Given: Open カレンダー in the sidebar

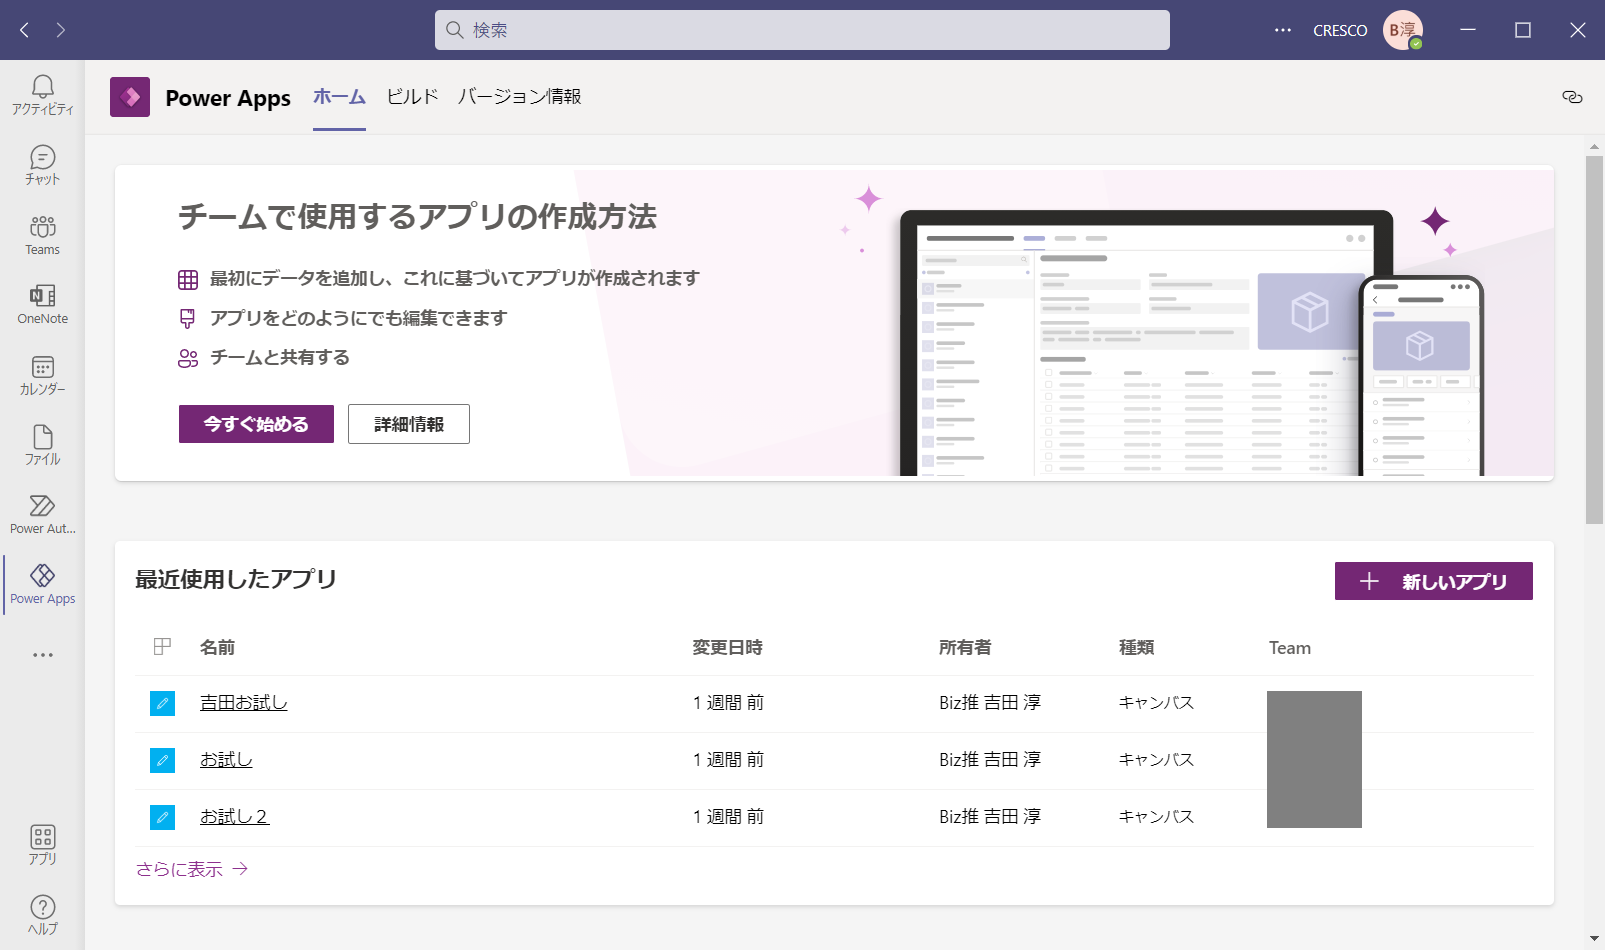Looking at the screenshot, I should pyautogui.click(x=42, y=375).
